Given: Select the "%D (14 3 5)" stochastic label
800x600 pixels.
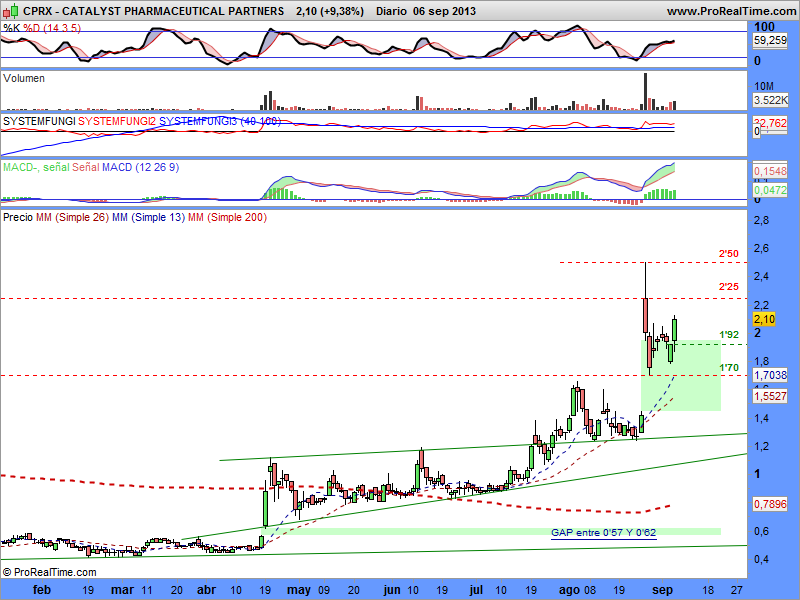Looking at the screenshot, I should [x=52, y=28].
